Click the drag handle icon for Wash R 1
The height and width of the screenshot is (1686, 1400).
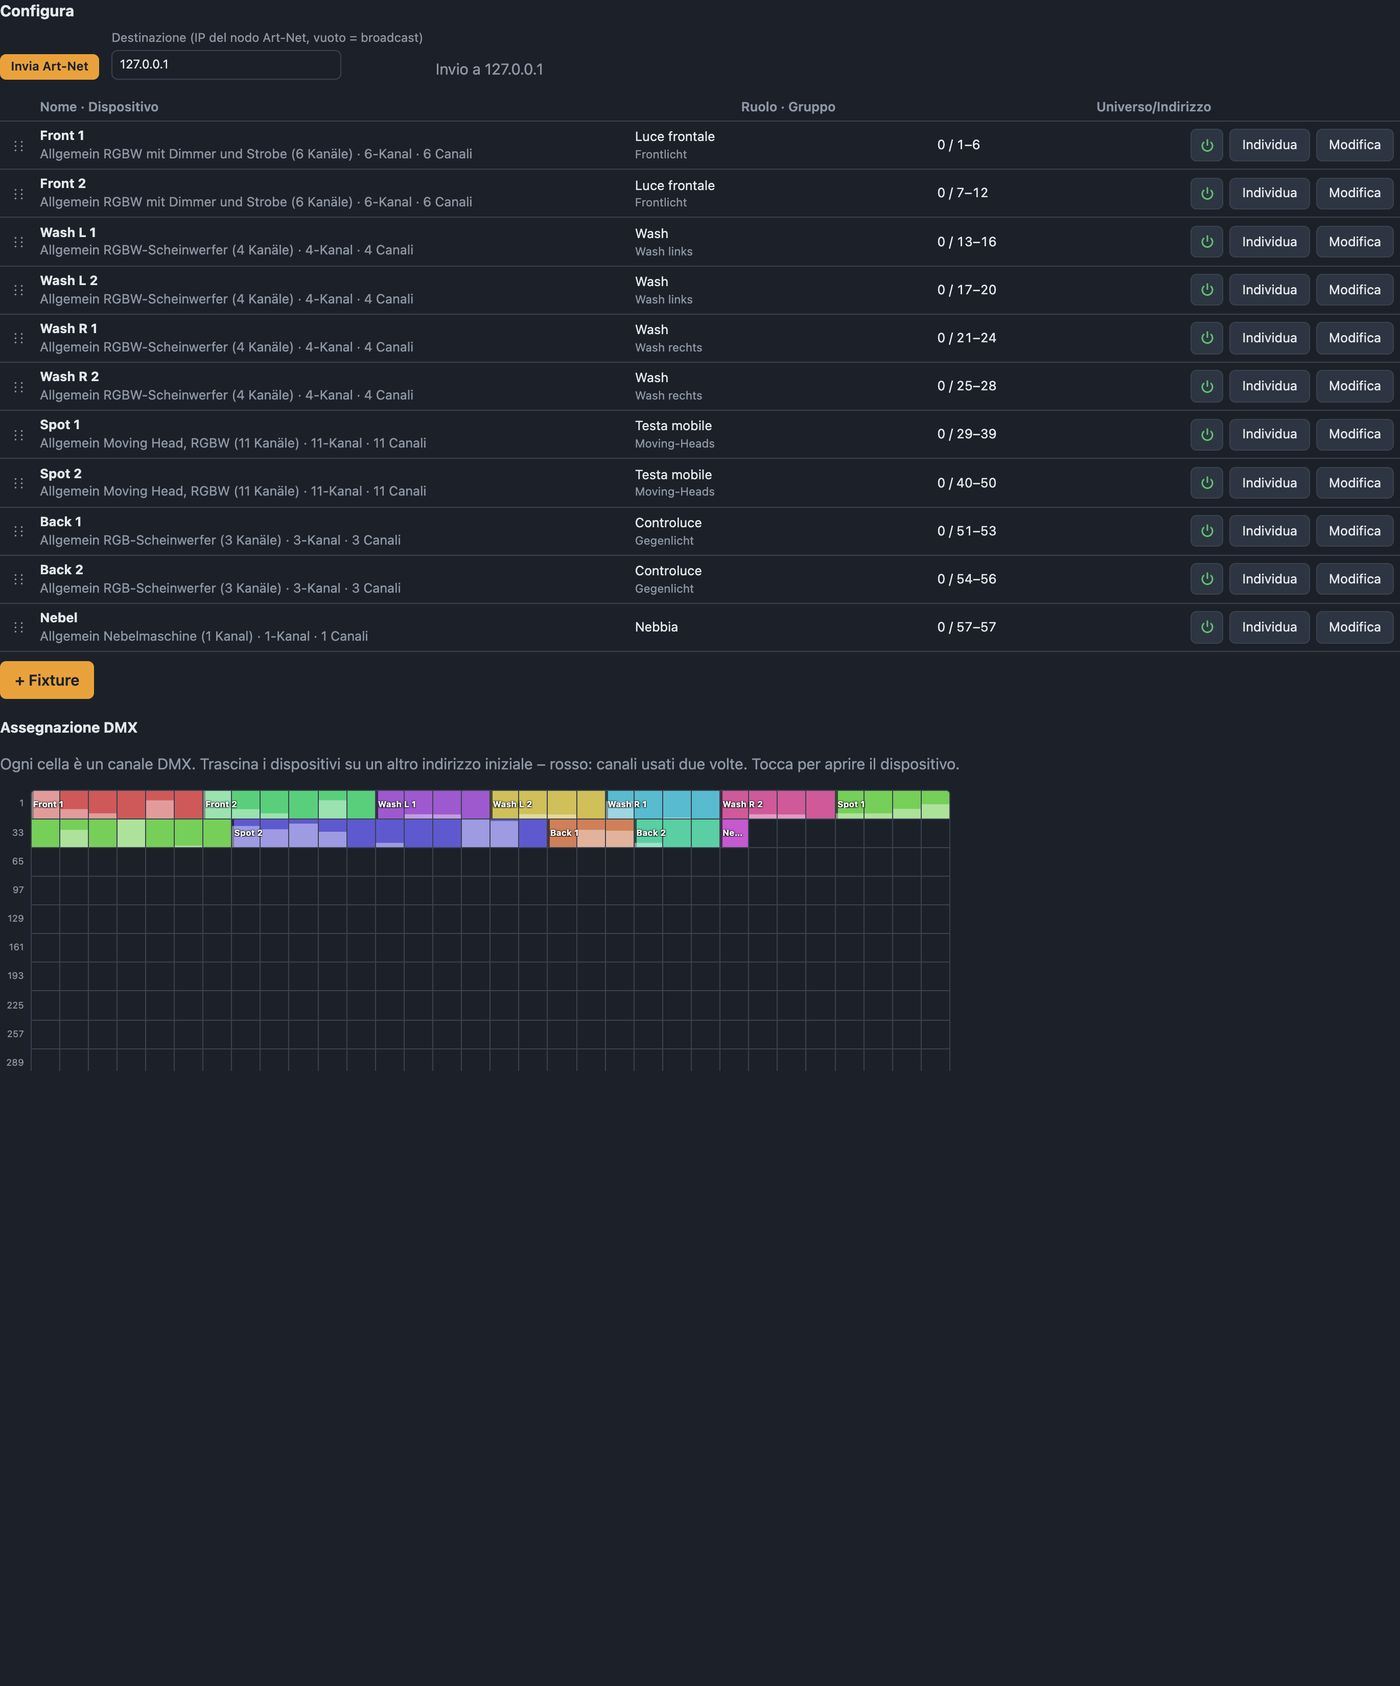click(x=18, y=338)
